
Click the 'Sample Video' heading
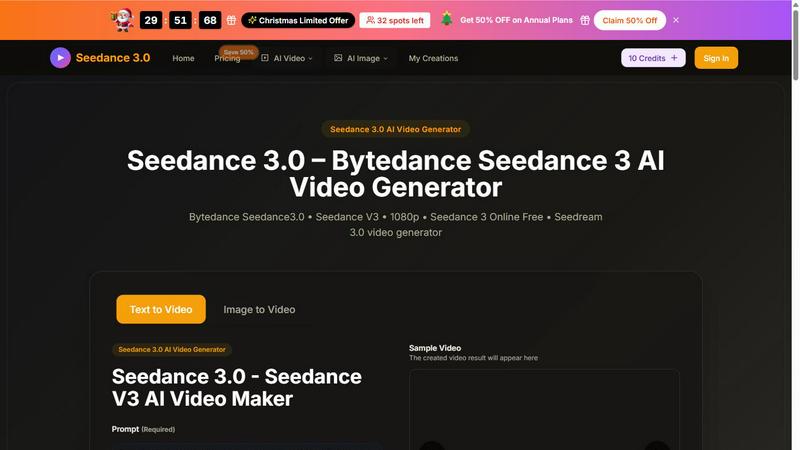tap(435, 348)
